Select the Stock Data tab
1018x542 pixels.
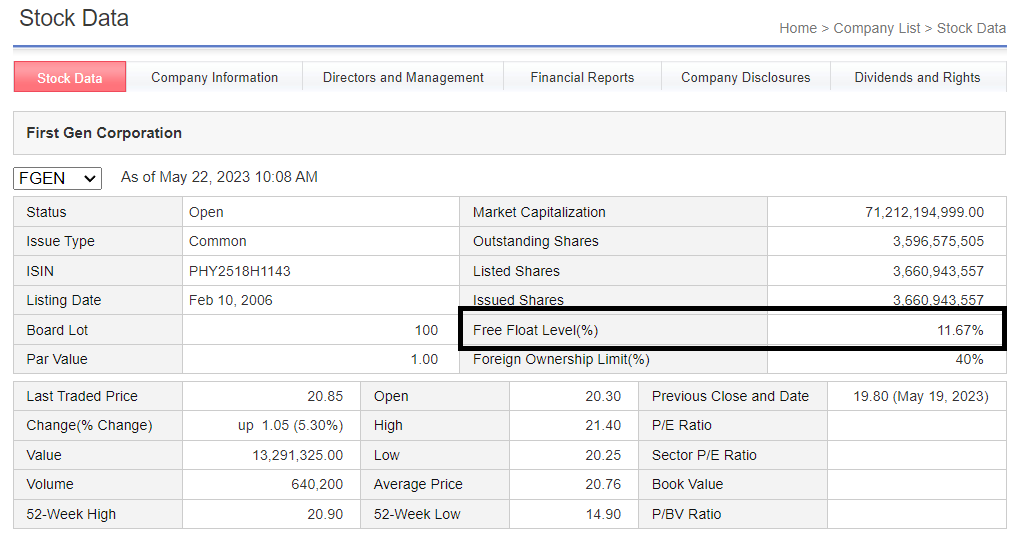pyautogui.click(x=69, y=77)
